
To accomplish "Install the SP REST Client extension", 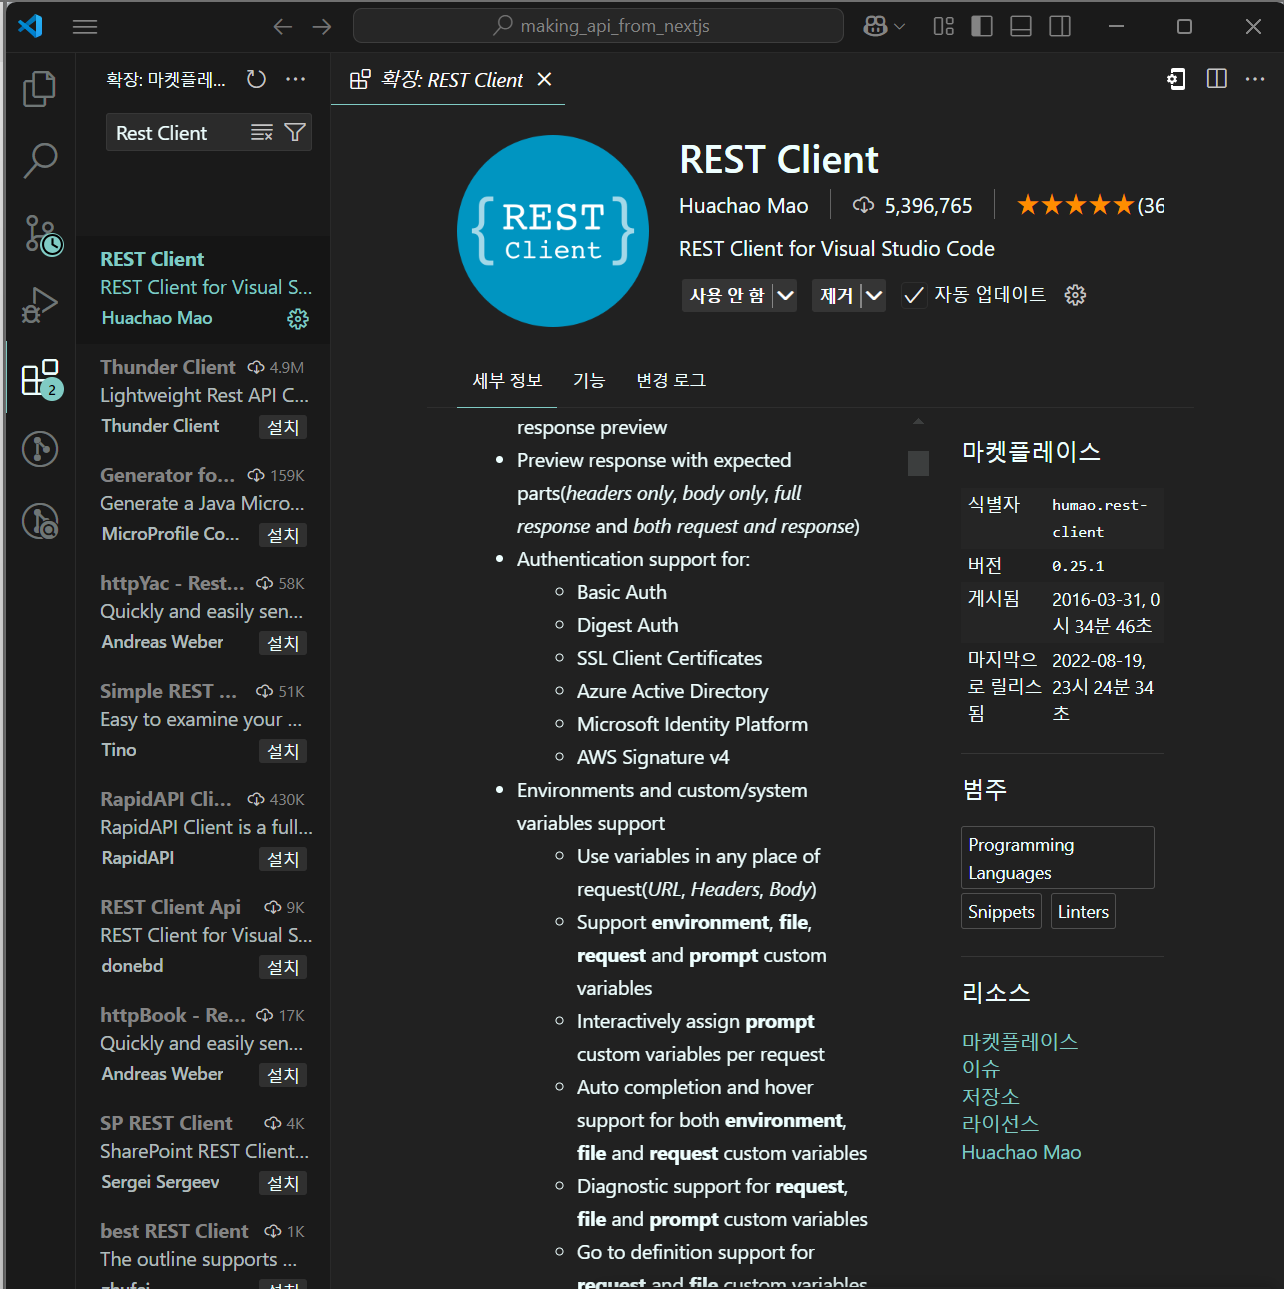I will (x=283, y=1183).
